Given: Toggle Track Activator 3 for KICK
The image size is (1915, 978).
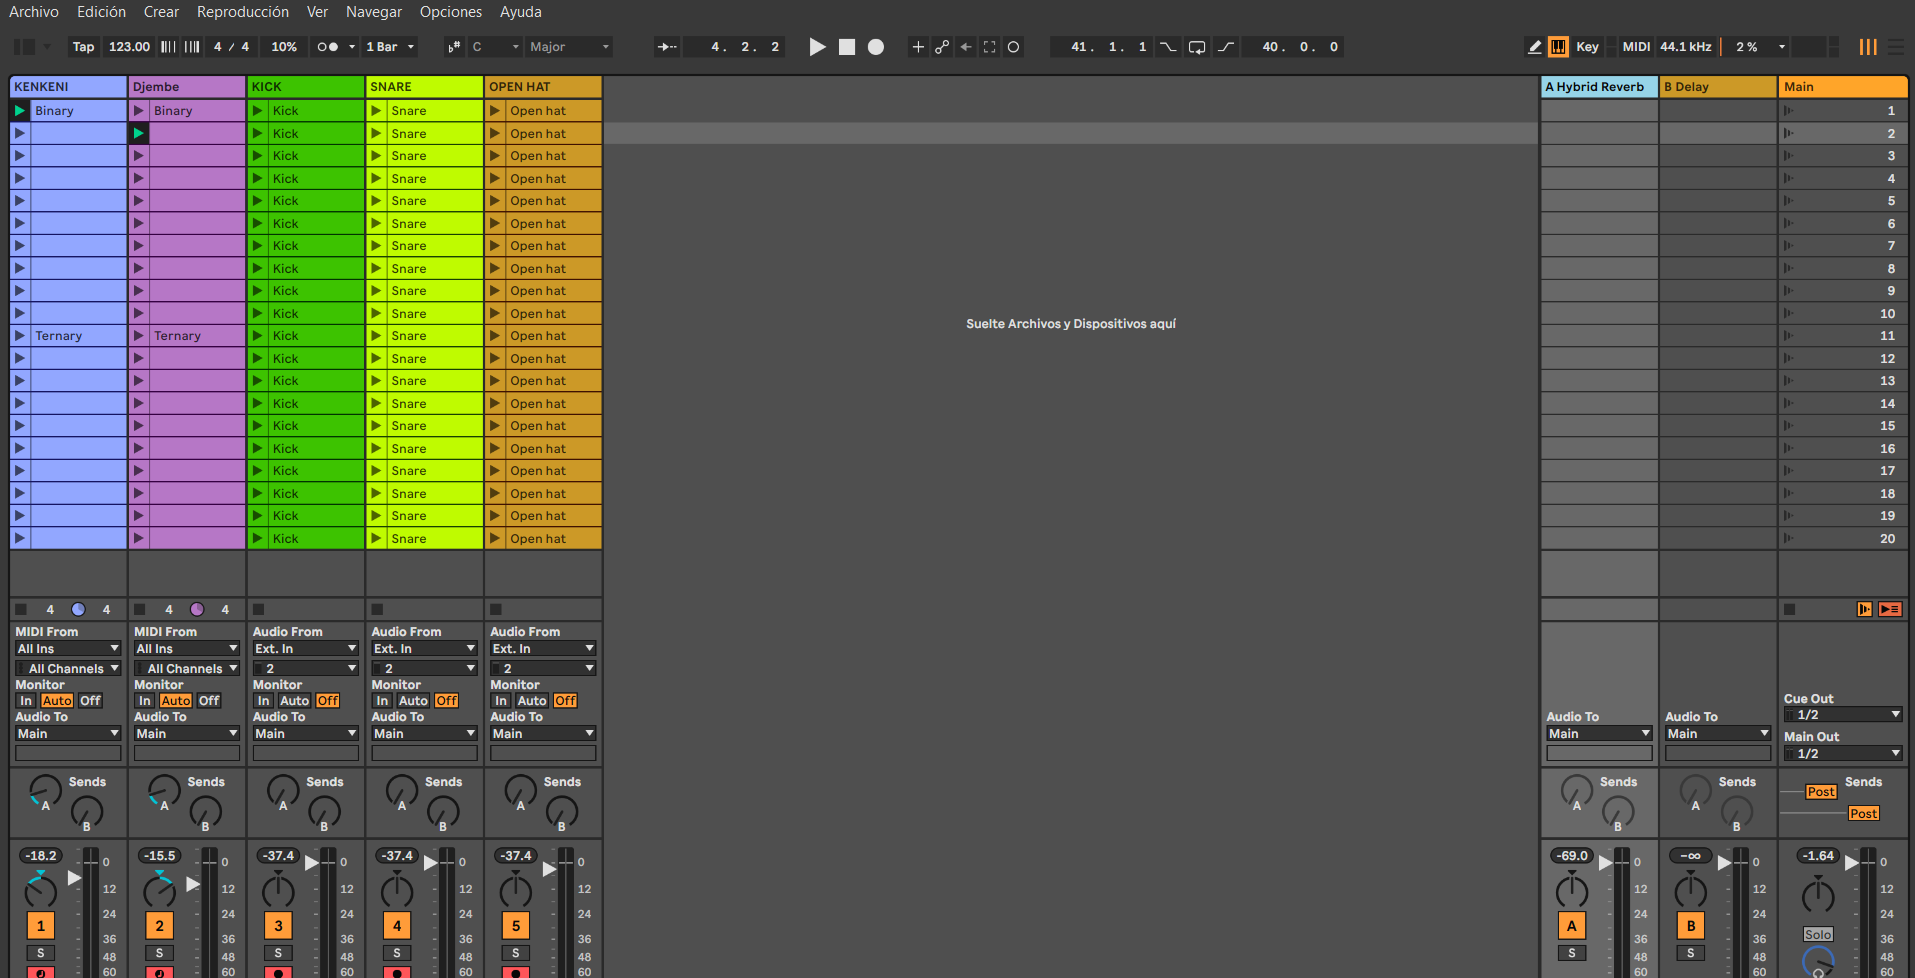Looking at the screenshot, I should tap(278, 926).
